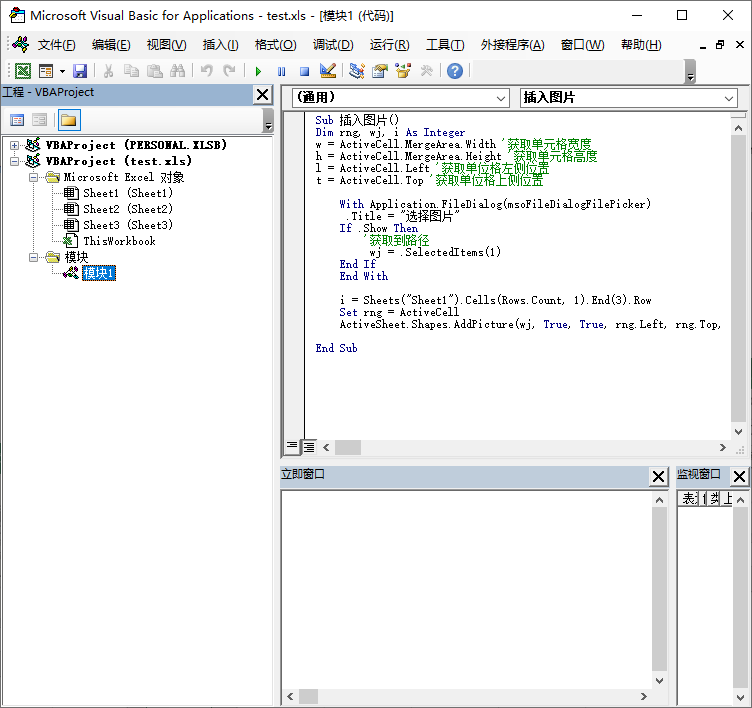The height and width of the screenshot is (708, 752).
Task: Click immediate window horizontal scrollbar thumb
Action: tap(308, 696)
